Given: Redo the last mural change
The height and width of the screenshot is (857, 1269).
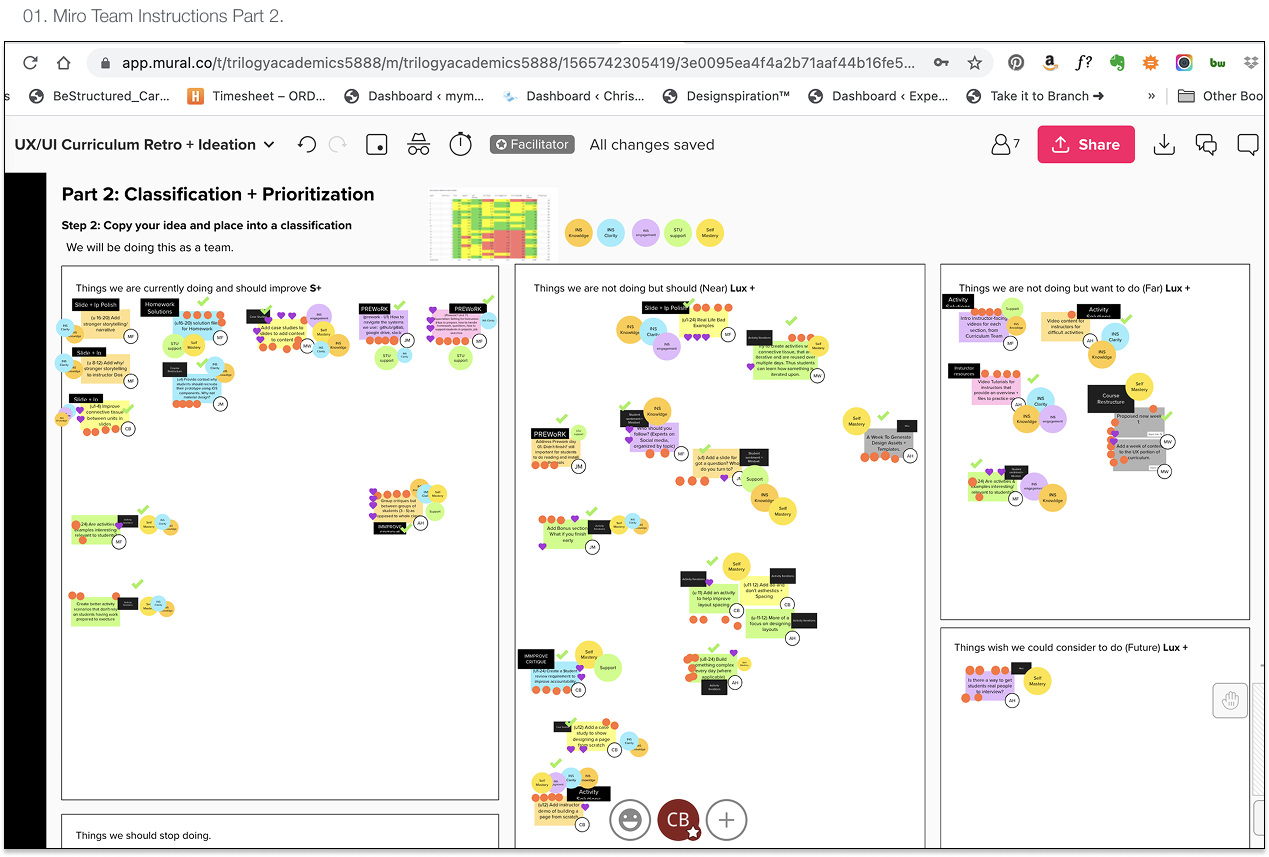Looking at the screenshot, I should (x=338, y=144).
